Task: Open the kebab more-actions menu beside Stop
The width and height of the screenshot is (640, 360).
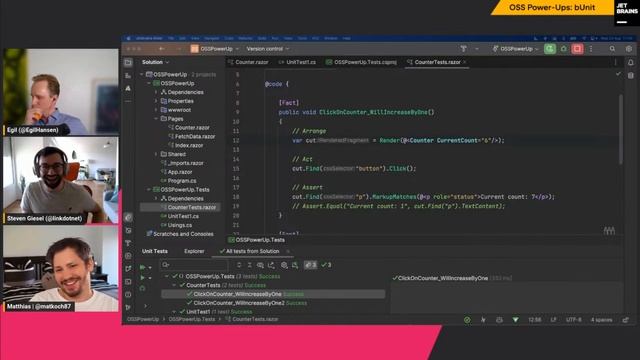Action: click(591, 49)
